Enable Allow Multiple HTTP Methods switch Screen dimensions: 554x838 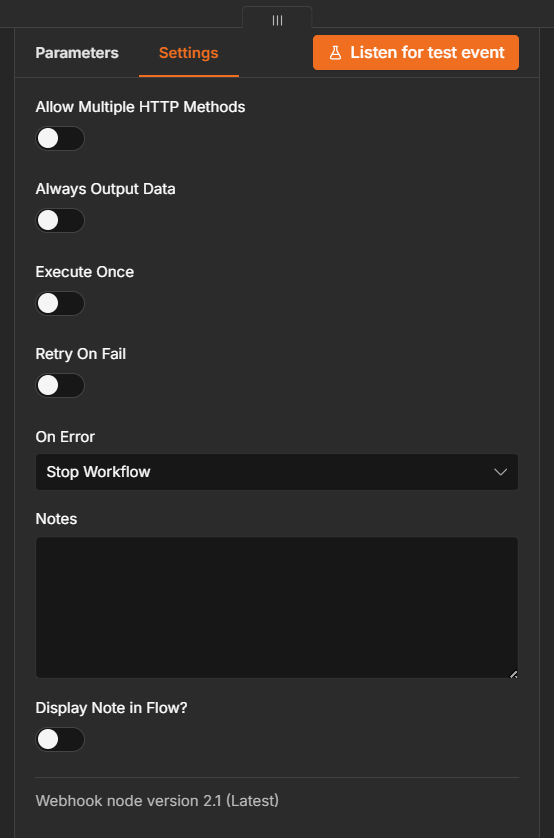click(60, 138)
